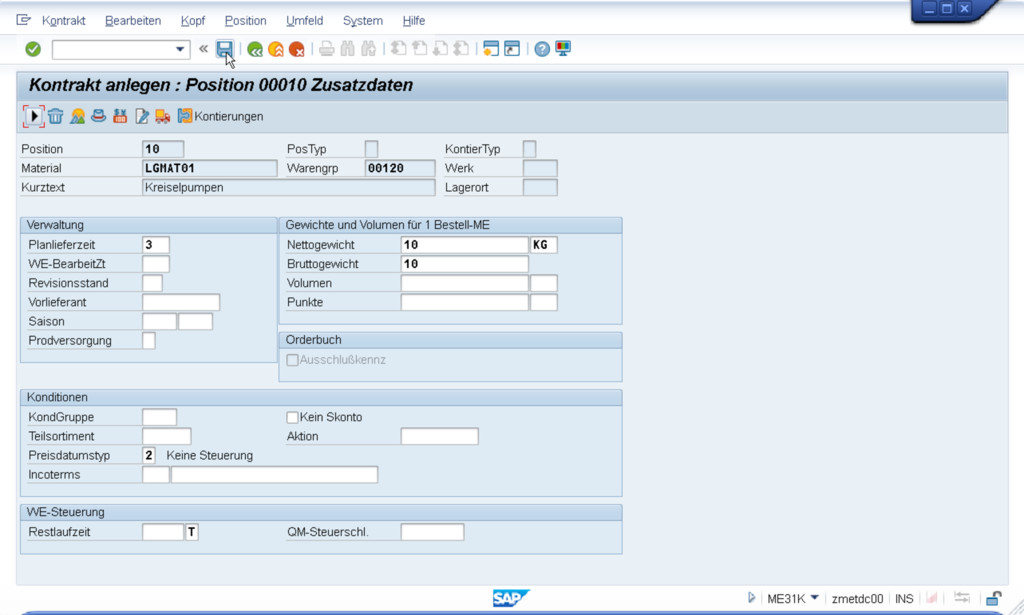1024x615 pixels.
Task: Click the red Cancel icon
Action: point(297,49)
